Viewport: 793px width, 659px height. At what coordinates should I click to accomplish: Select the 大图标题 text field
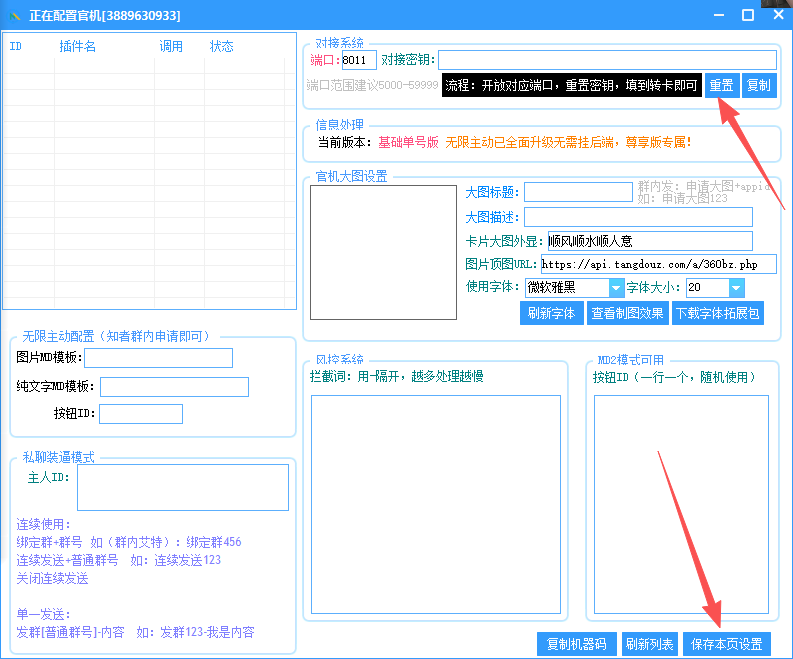577,192
